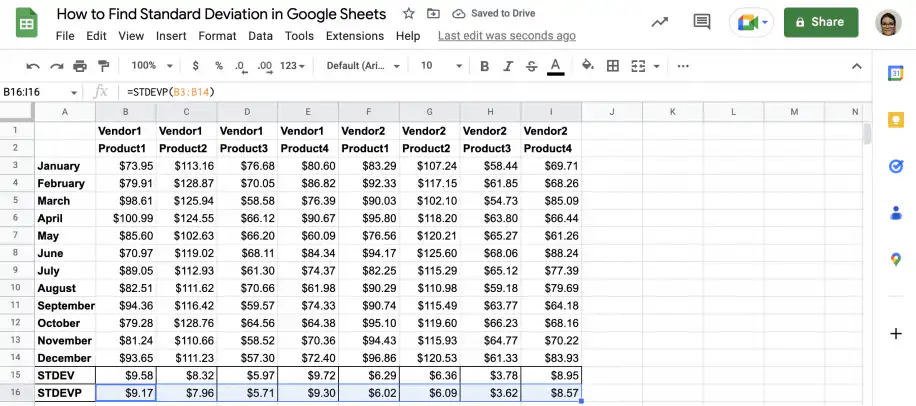Open the name box range dropdown
This screenshot has height=406, width=916.
[x=74, y=92]
